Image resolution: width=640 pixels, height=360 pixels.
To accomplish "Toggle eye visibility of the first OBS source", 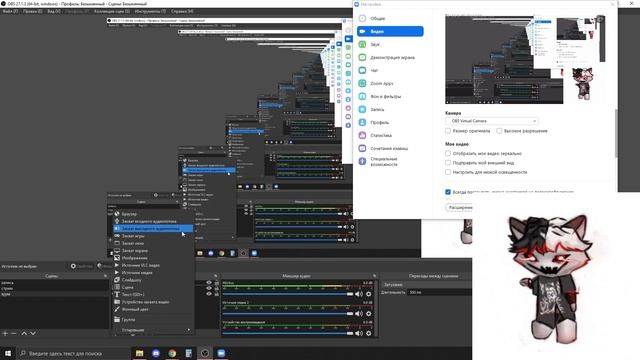I will (209, 282).
